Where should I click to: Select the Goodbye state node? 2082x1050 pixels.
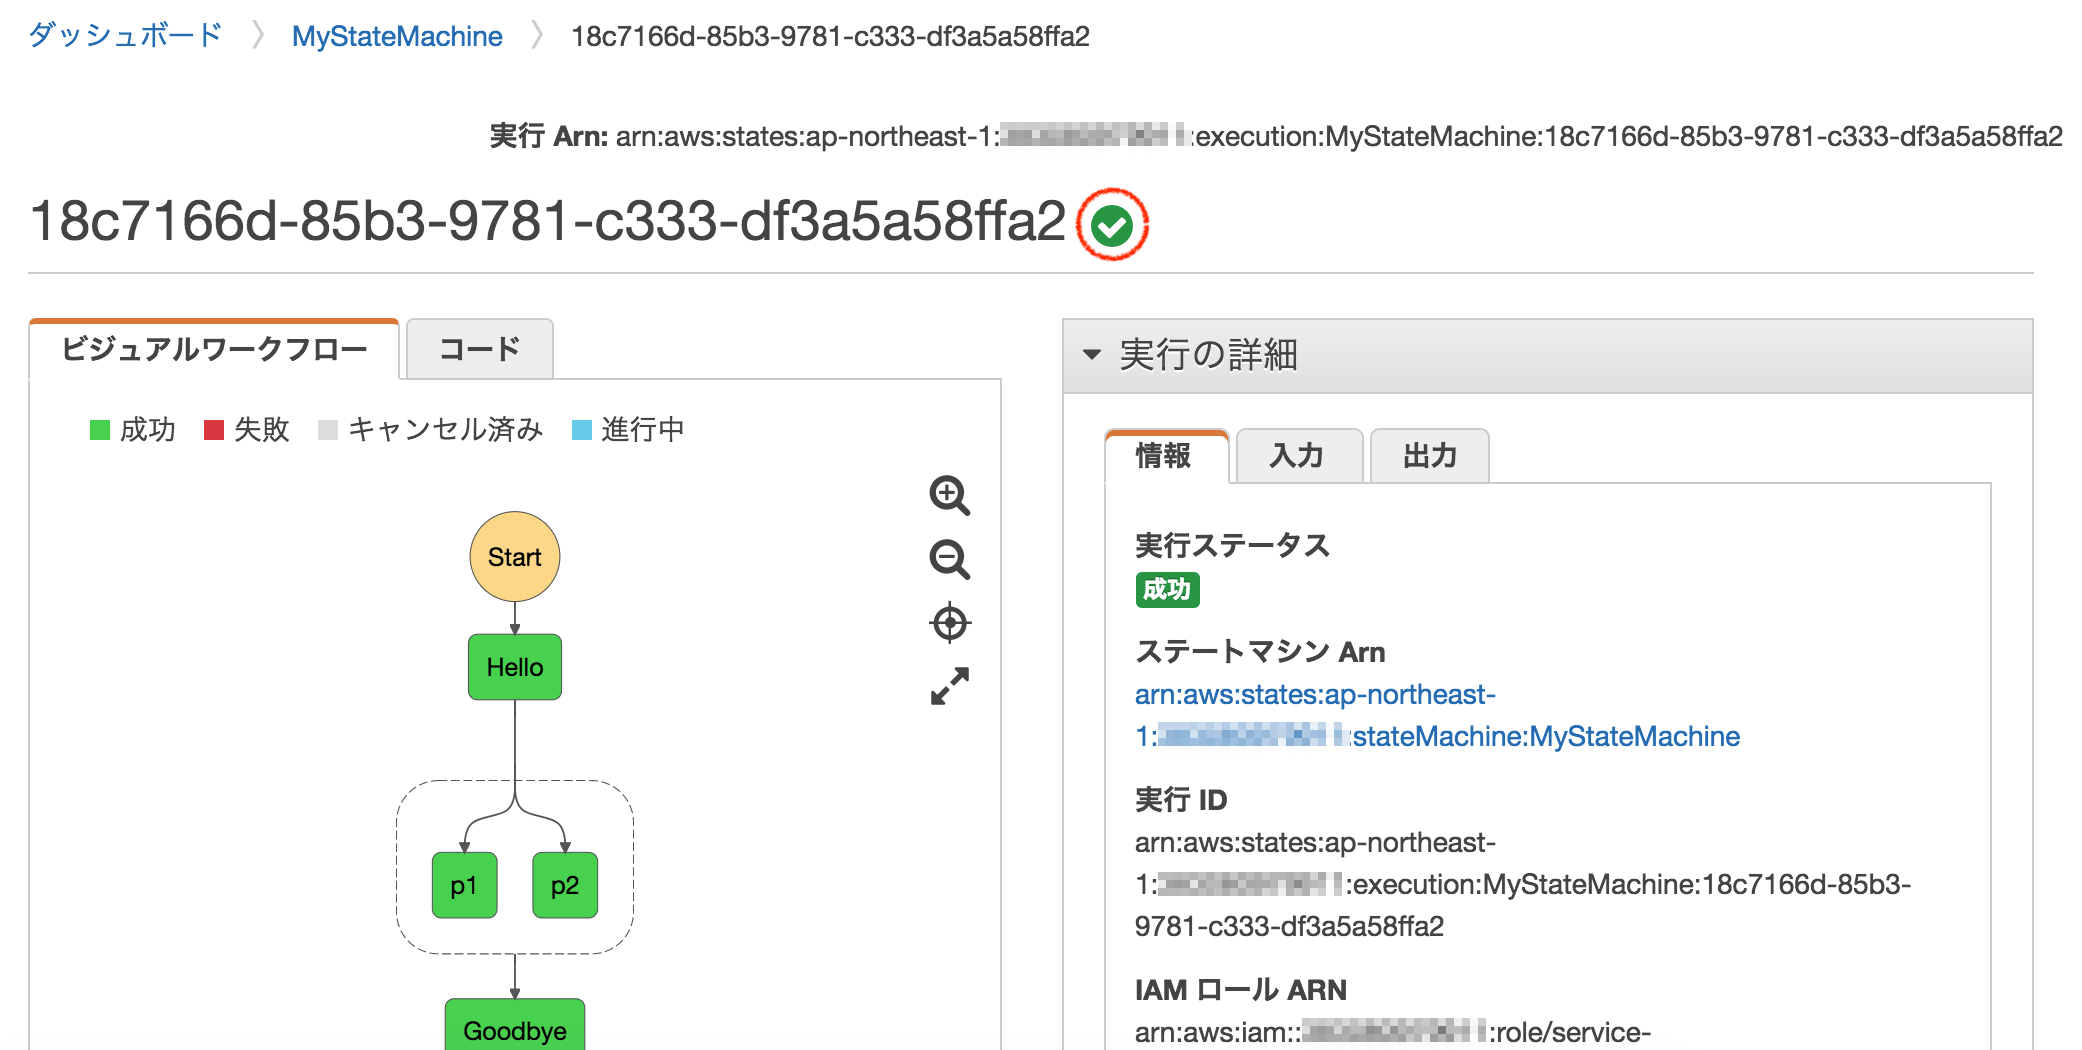pyautogui.click(x=514, y=1030)
